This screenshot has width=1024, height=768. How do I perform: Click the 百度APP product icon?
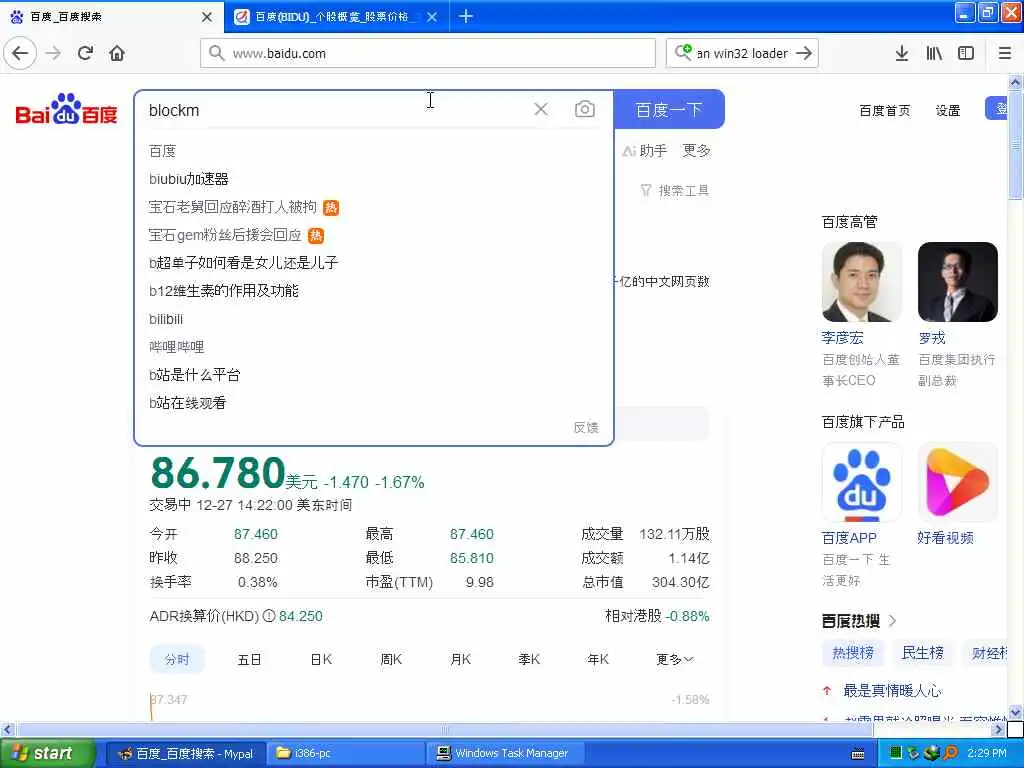pyautogui.click(x=861, y=483)
